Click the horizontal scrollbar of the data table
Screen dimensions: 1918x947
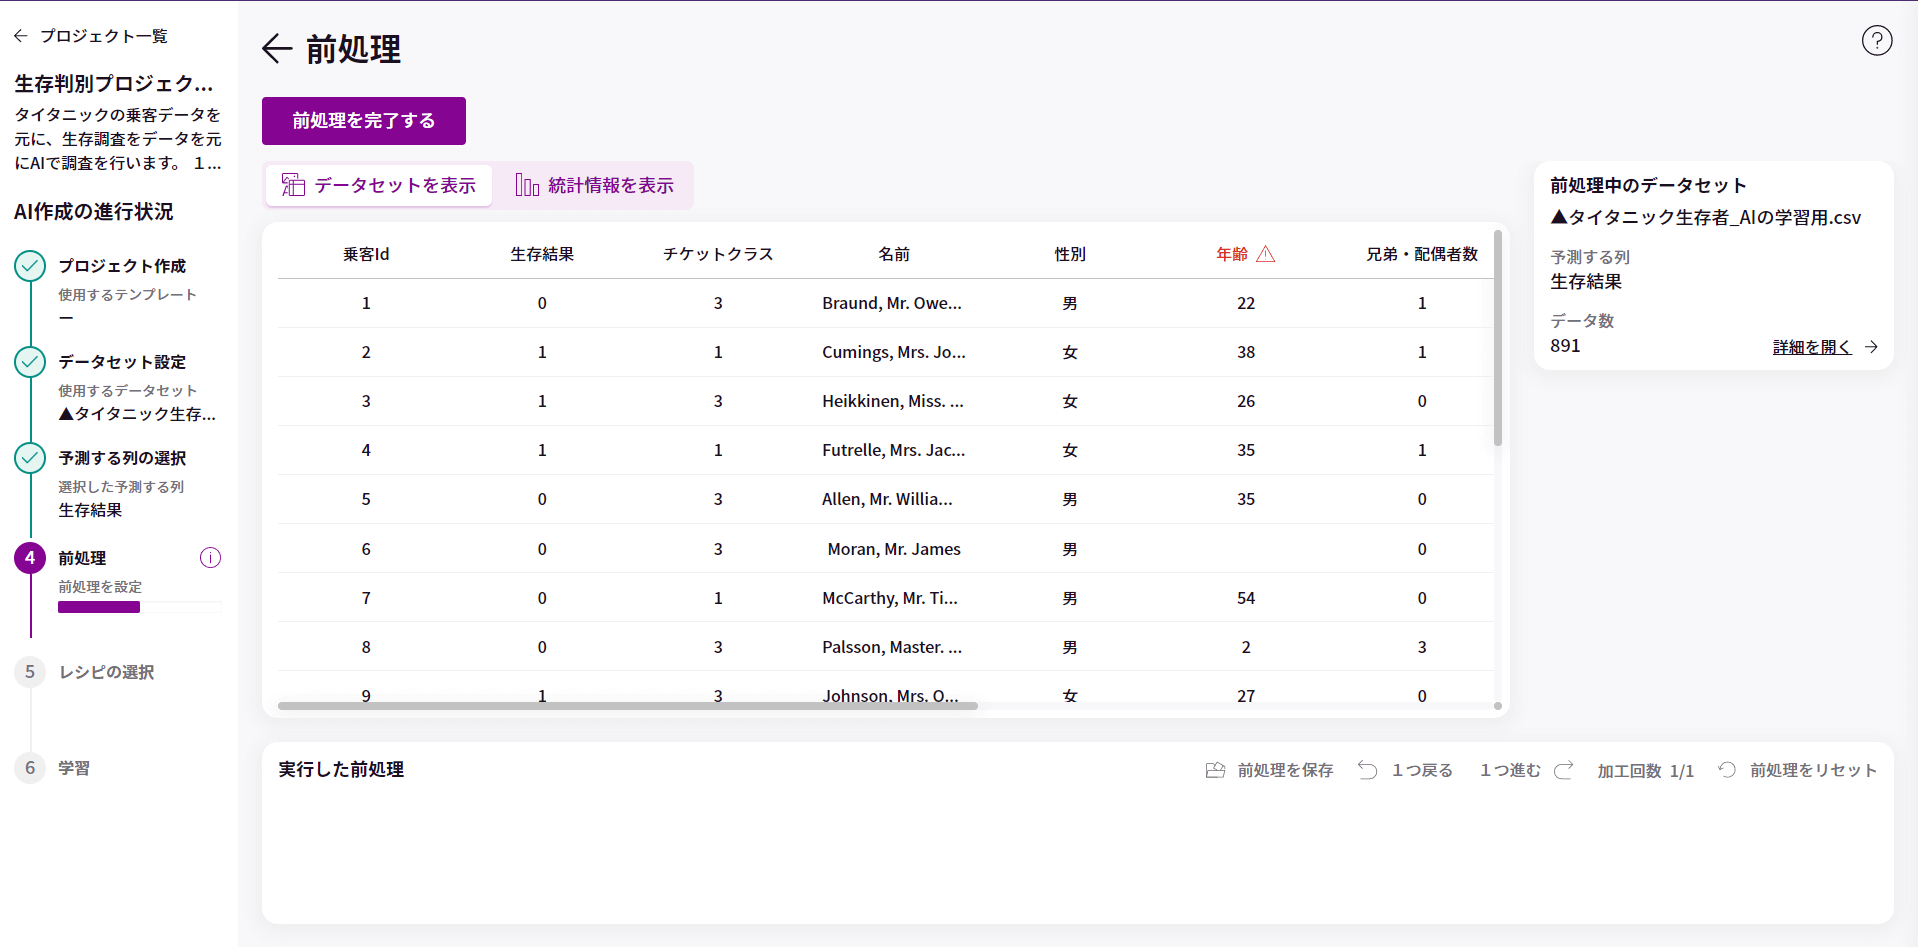pyautogui.click(x=627, y=706)
